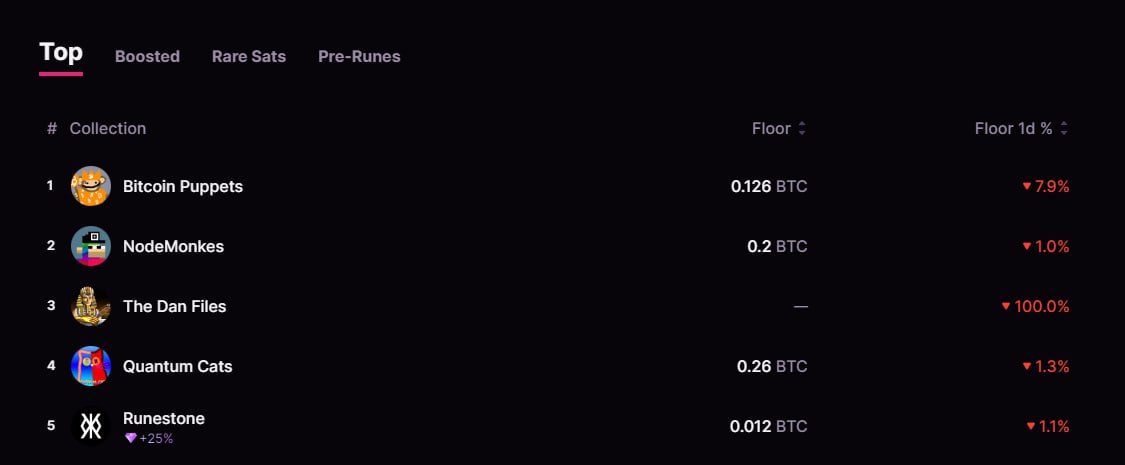Open the Runestone collection name
Viewport: 1125px width, 465px height.
[164, 418]
